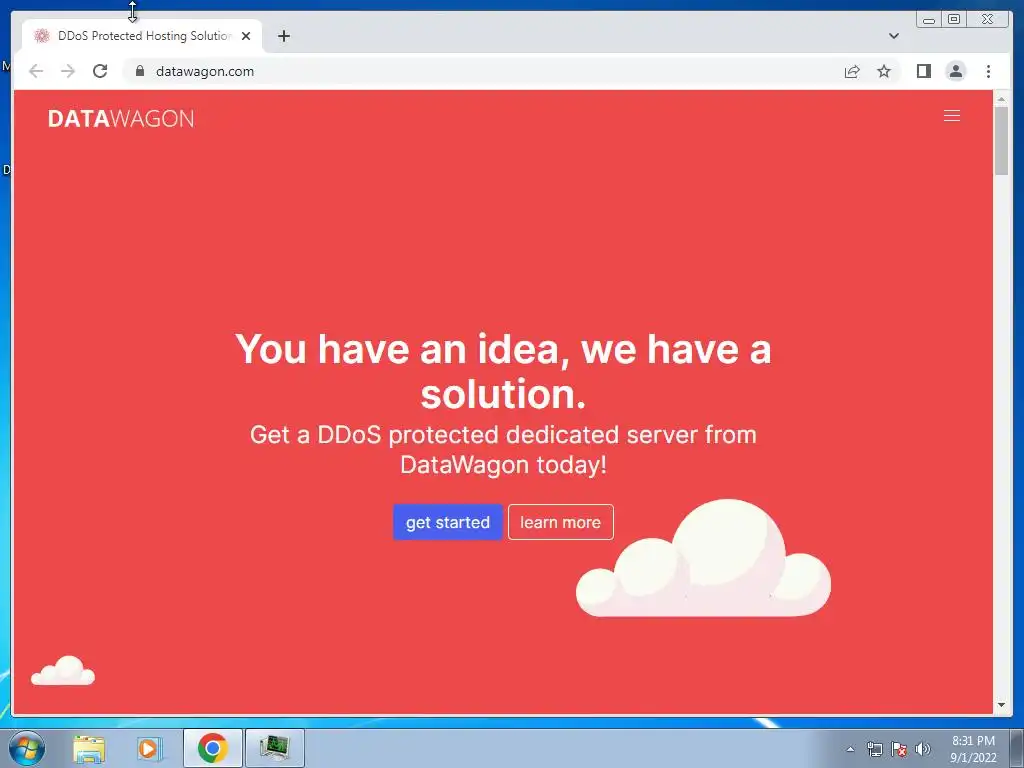Open the monitor app on the taskbar
The image size is (1024, 768).
click(x=274, y=748)
